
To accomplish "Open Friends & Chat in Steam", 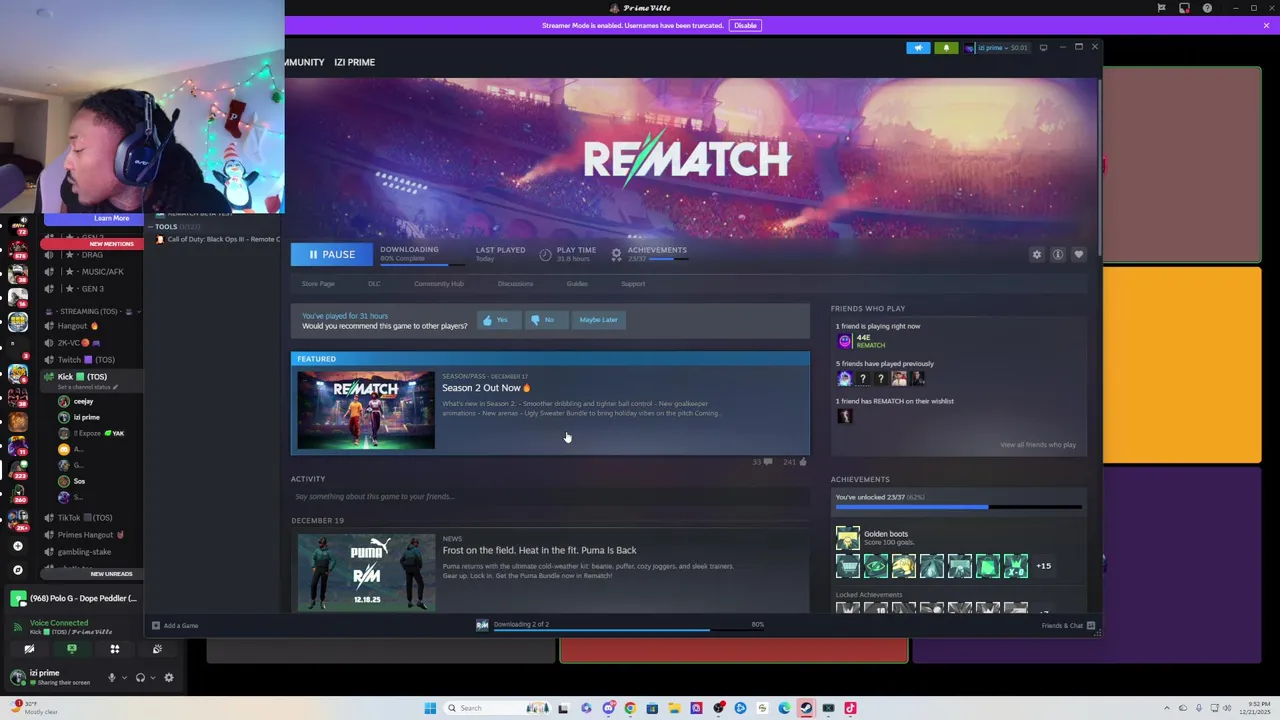I will pyautogui.click(x=1069, y=626).
